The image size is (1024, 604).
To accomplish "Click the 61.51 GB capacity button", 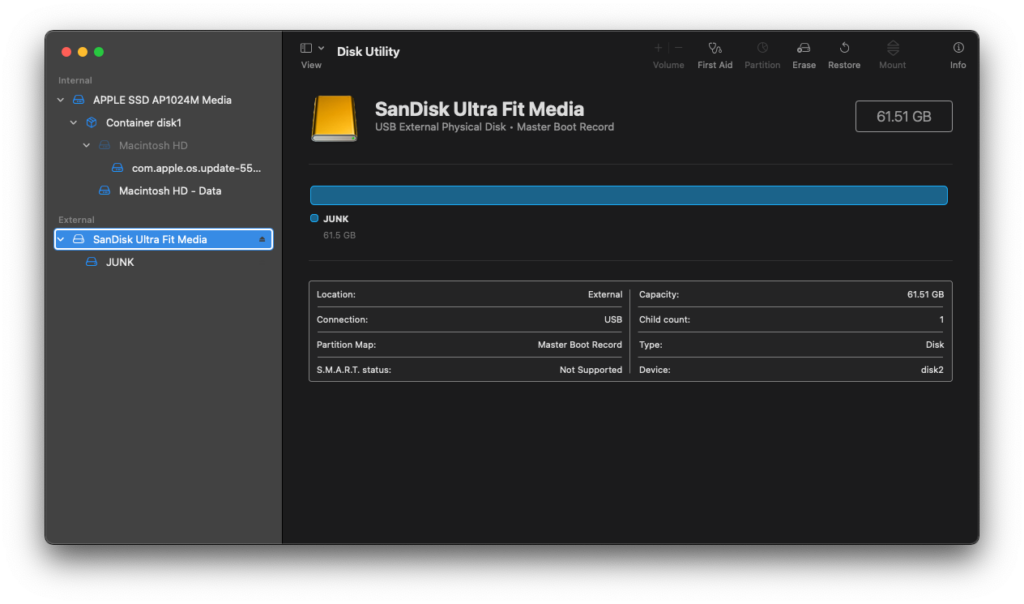I will [903, 115].
